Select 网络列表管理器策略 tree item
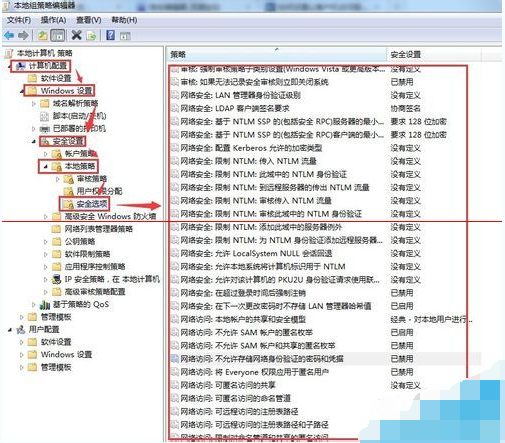This screenshot has height=443, width=505. click(99, 229)
